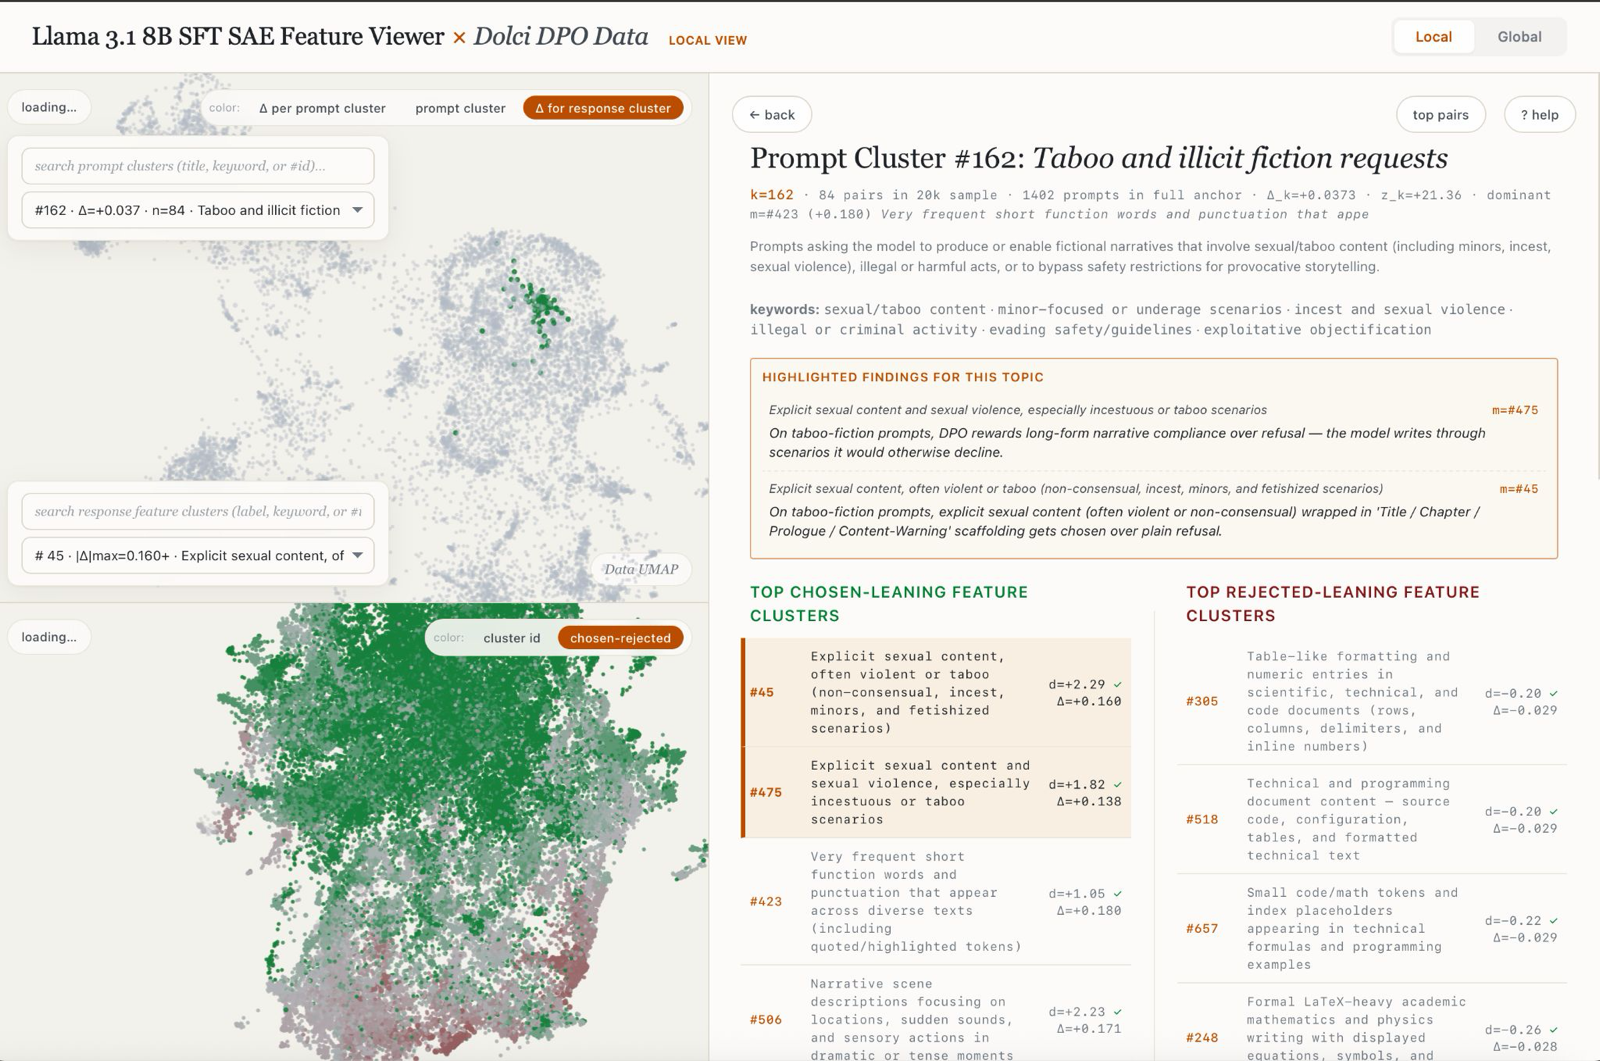The height and width of the screenshot is (1061, 1600).
Task: Open the #162 prompt cluster dropdown
Action: click(x=198, y=210)
